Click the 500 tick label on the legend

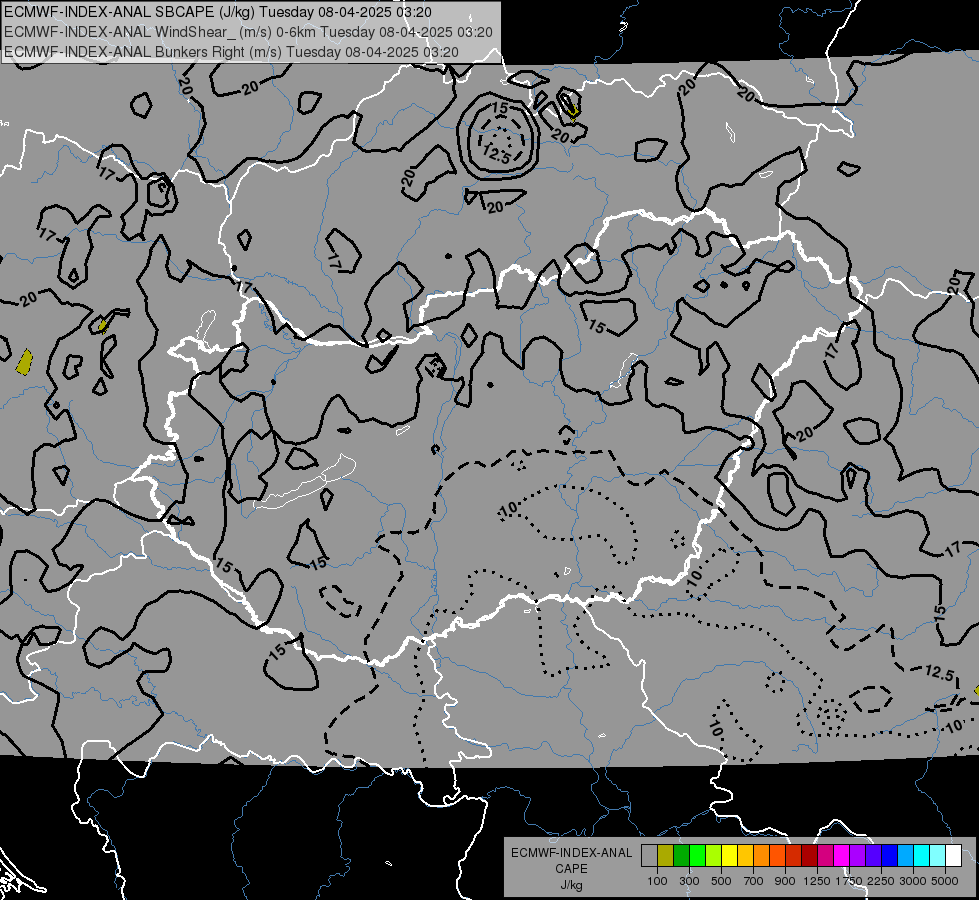tap(721, 881)
